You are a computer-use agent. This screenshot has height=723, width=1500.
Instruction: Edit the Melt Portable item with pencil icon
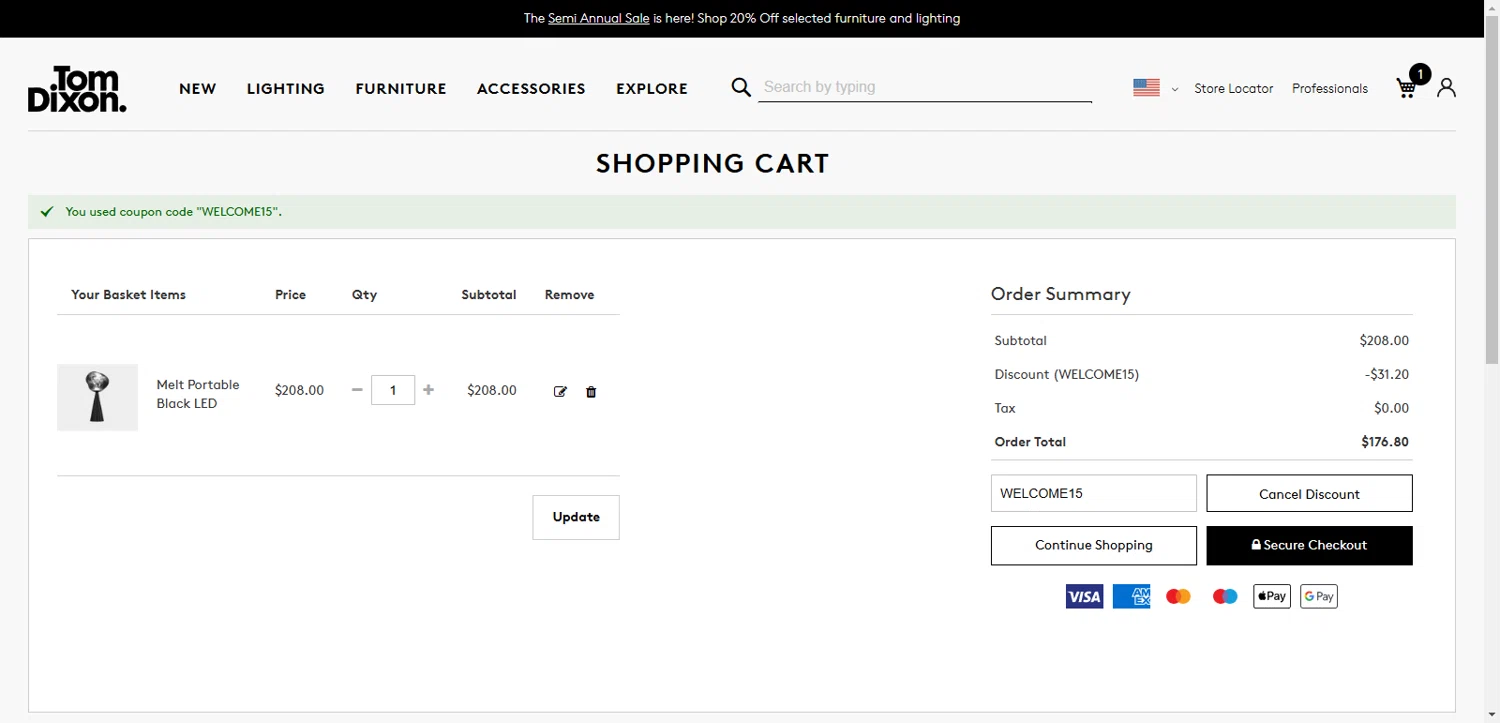pos(560,392)
